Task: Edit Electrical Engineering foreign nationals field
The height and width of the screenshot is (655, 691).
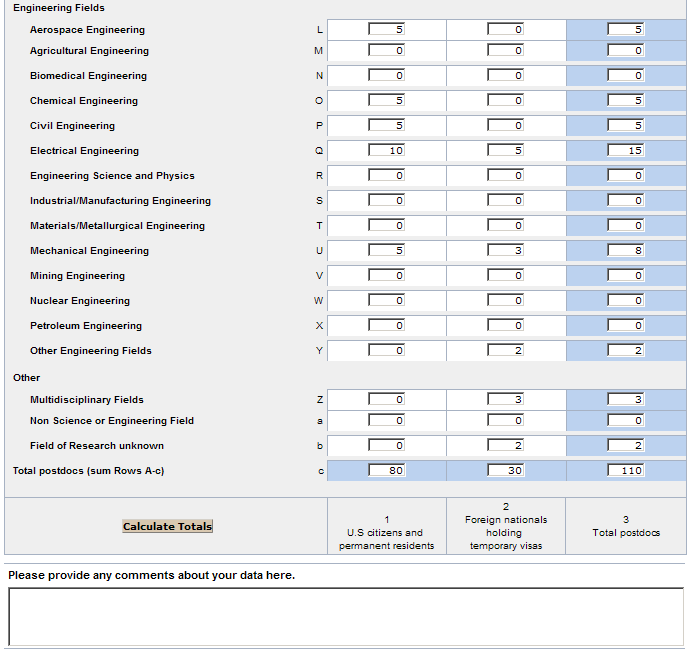Action: (505, 151)
